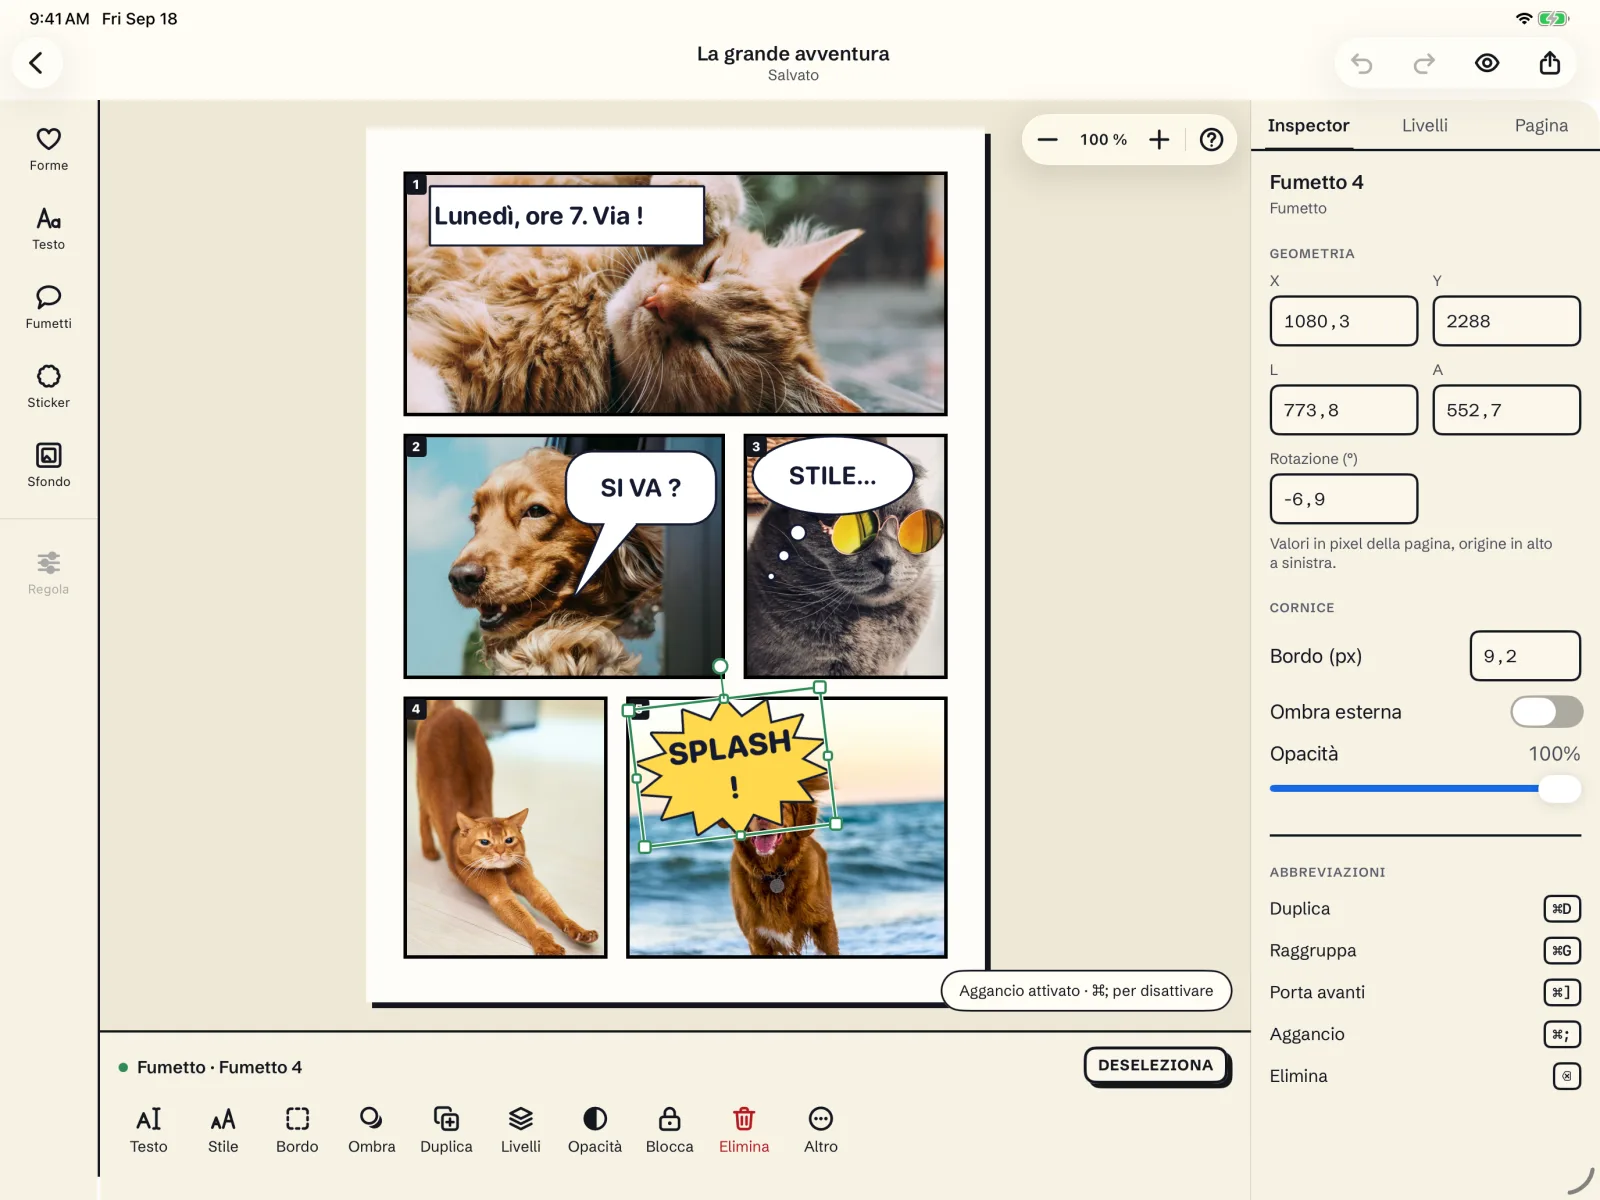
Task: Click the Elimina shortcut key in Abbreviazioni
Action: click(x=1566, y=1077)
